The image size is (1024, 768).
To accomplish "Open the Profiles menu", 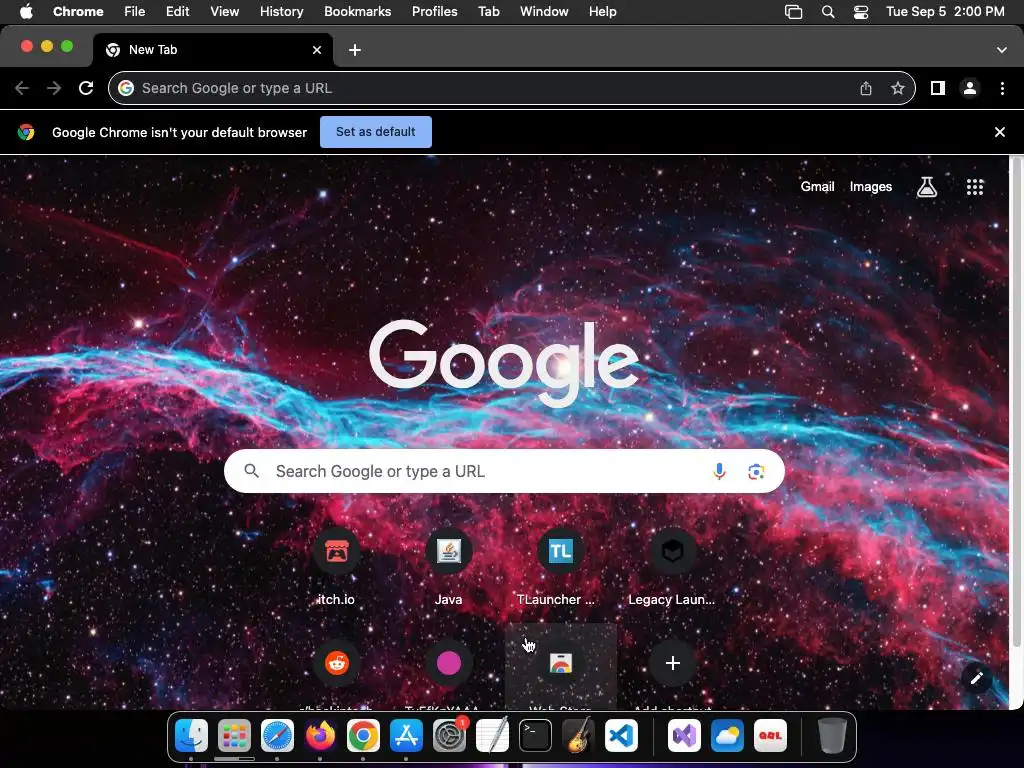I will click(434, 11).
